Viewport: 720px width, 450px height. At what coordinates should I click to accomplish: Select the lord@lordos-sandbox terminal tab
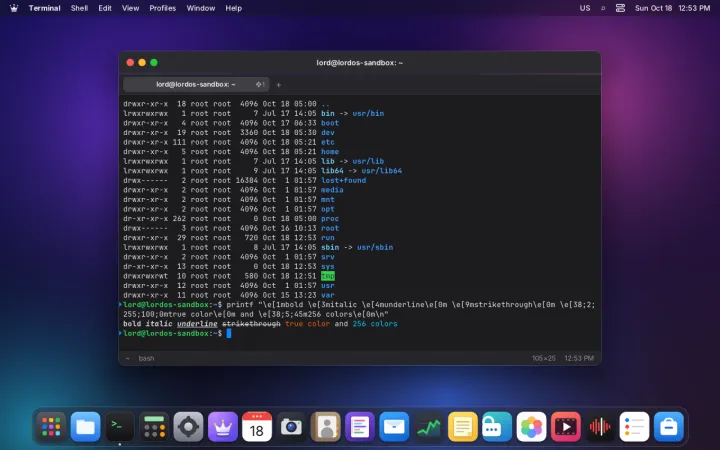click(x=196, y=84)
